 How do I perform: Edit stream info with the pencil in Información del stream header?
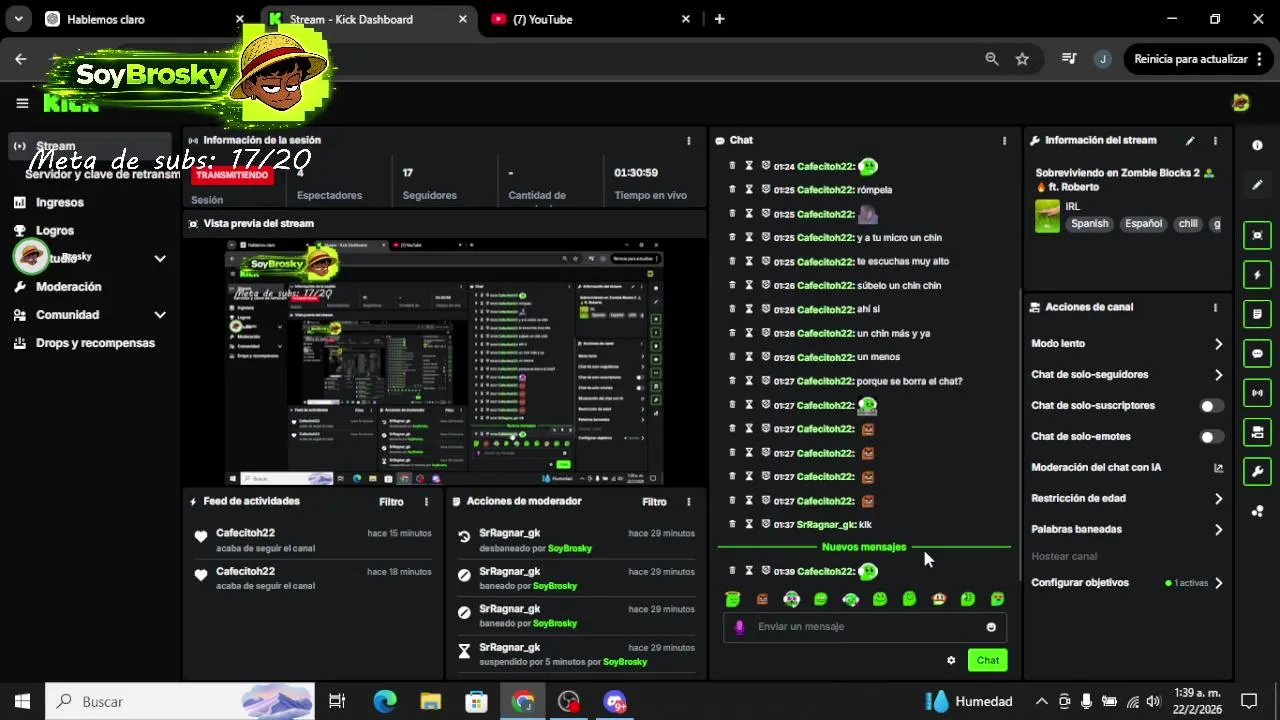coord(1190,141)
